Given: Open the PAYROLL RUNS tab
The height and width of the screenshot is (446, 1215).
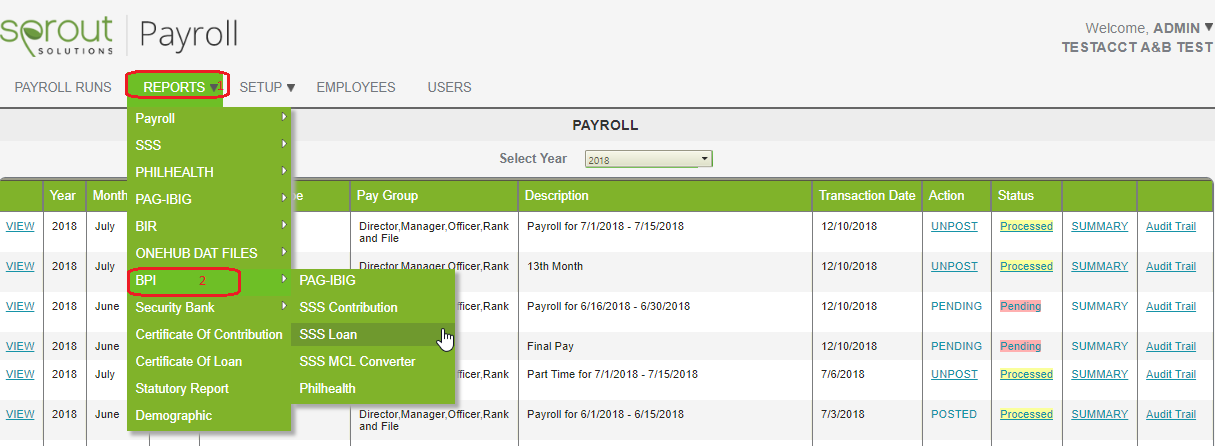Looking at the screenshot, I should (63, 87).
